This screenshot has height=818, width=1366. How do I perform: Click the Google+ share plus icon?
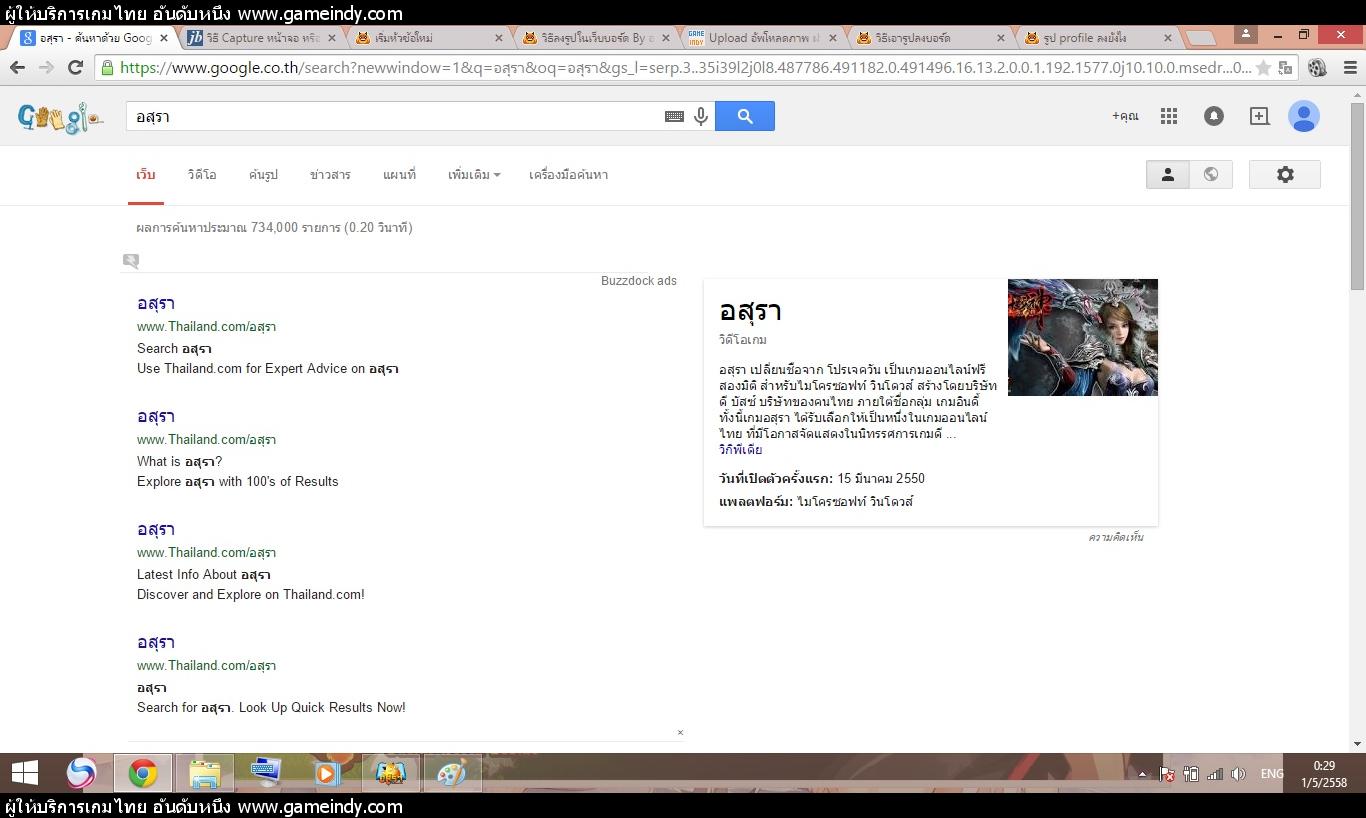pyautogui.click(x=1259, y=116)
